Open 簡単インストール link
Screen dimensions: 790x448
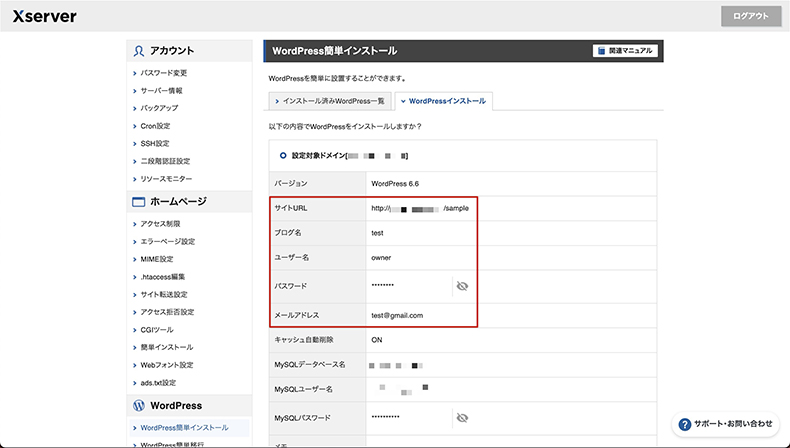[167, 347]
